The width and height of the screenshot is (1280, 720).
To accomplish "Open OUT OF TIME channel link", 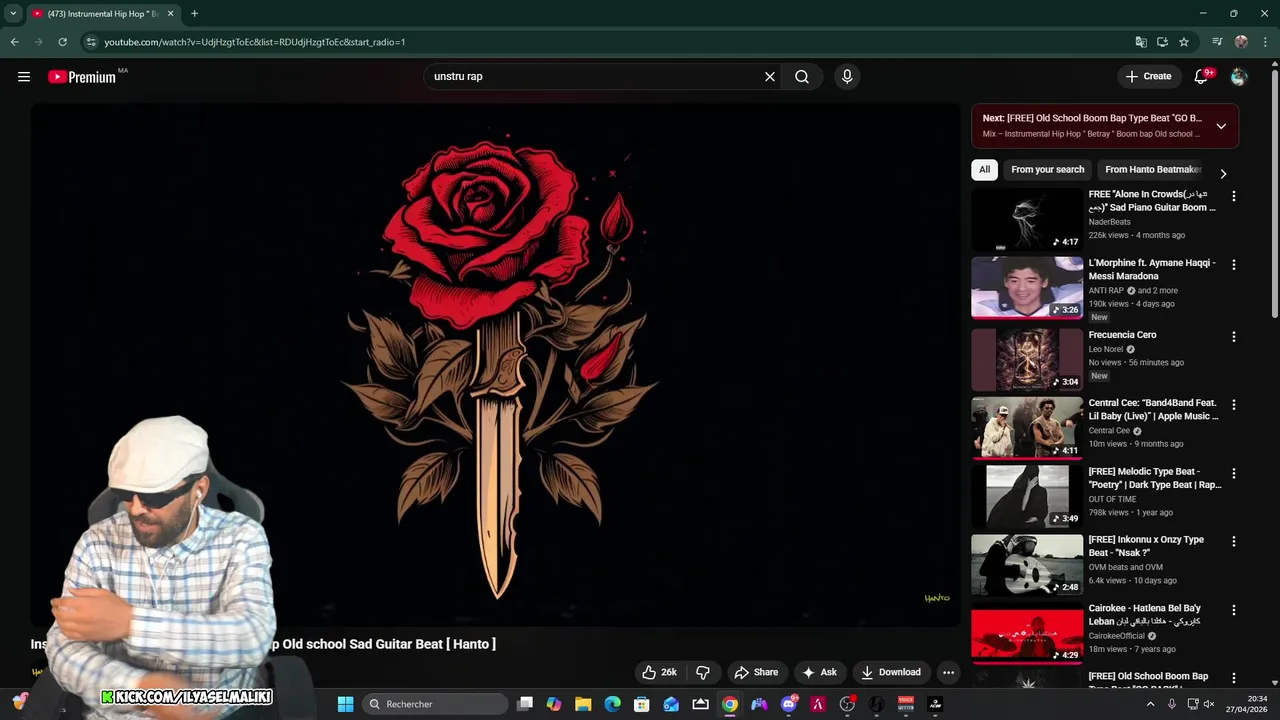I will 1112,499.
